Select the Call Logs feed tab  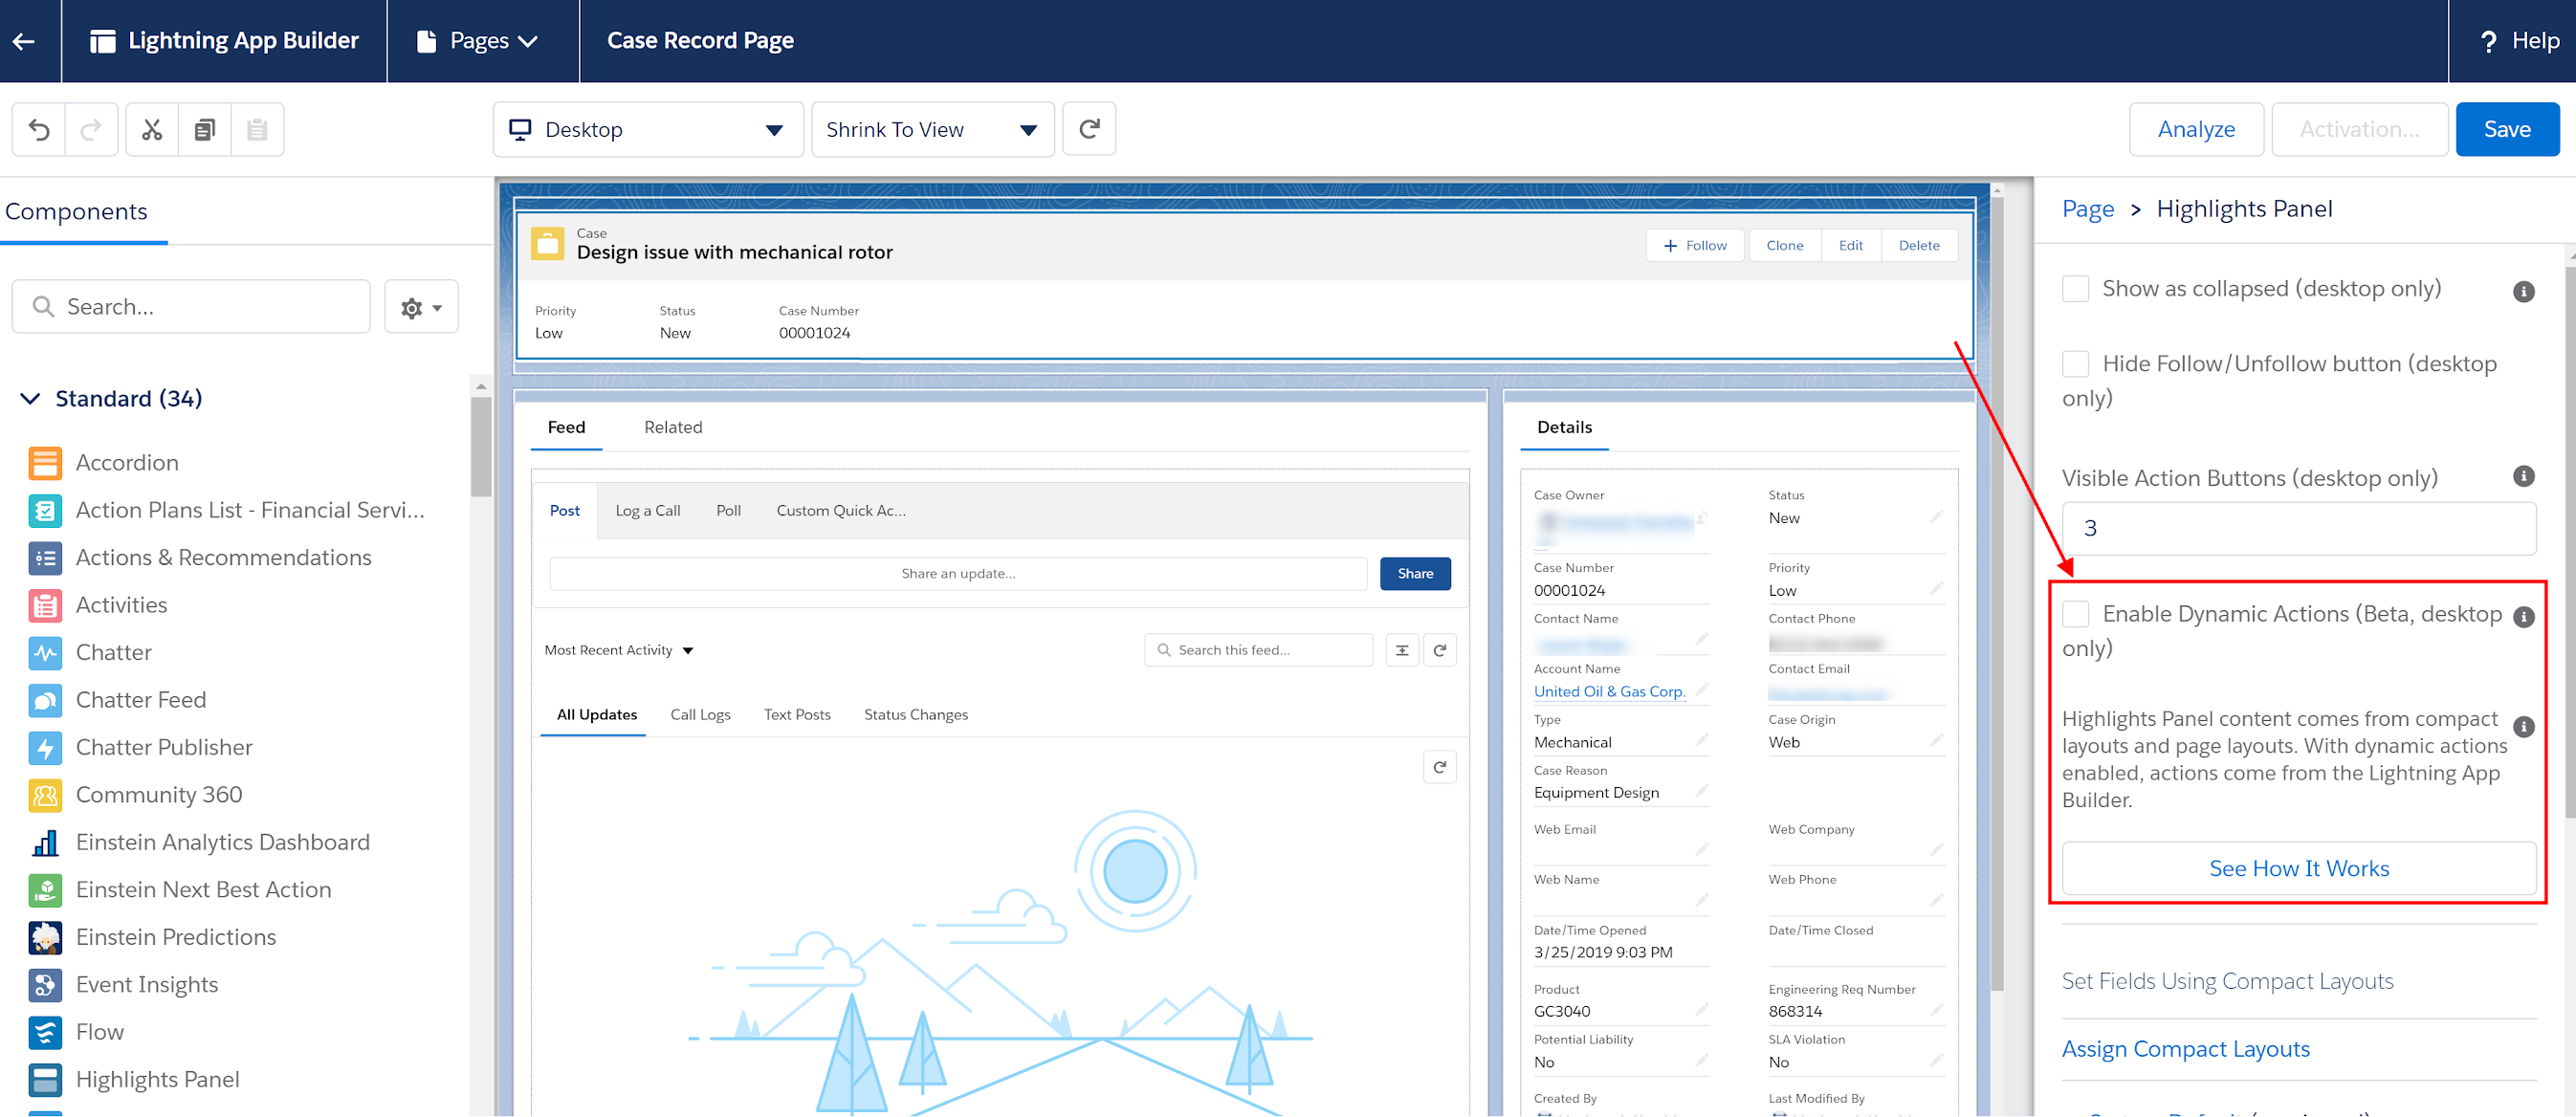[700, 714]
